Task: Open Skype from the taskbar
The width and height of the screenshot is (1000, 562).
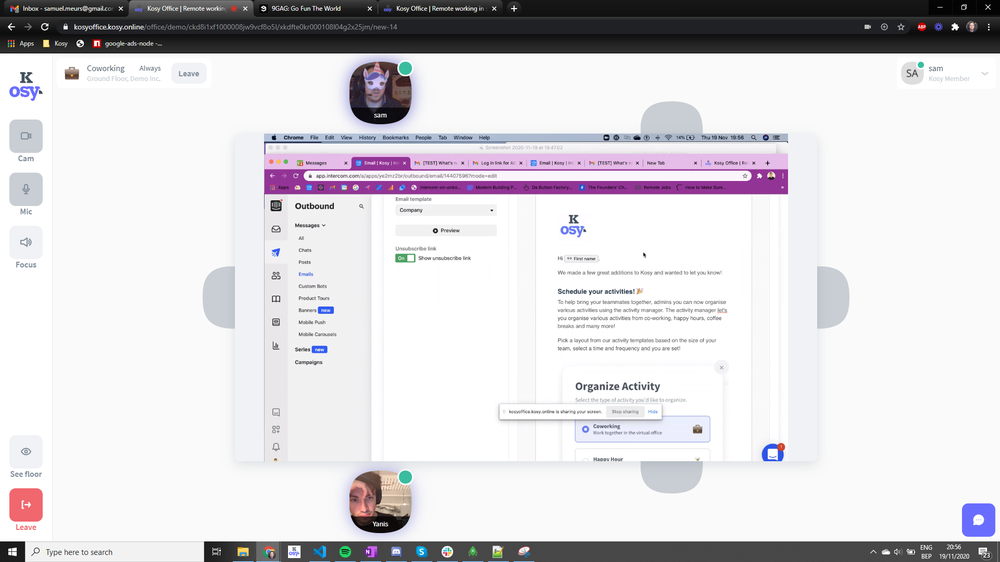Action: (422, 552)
